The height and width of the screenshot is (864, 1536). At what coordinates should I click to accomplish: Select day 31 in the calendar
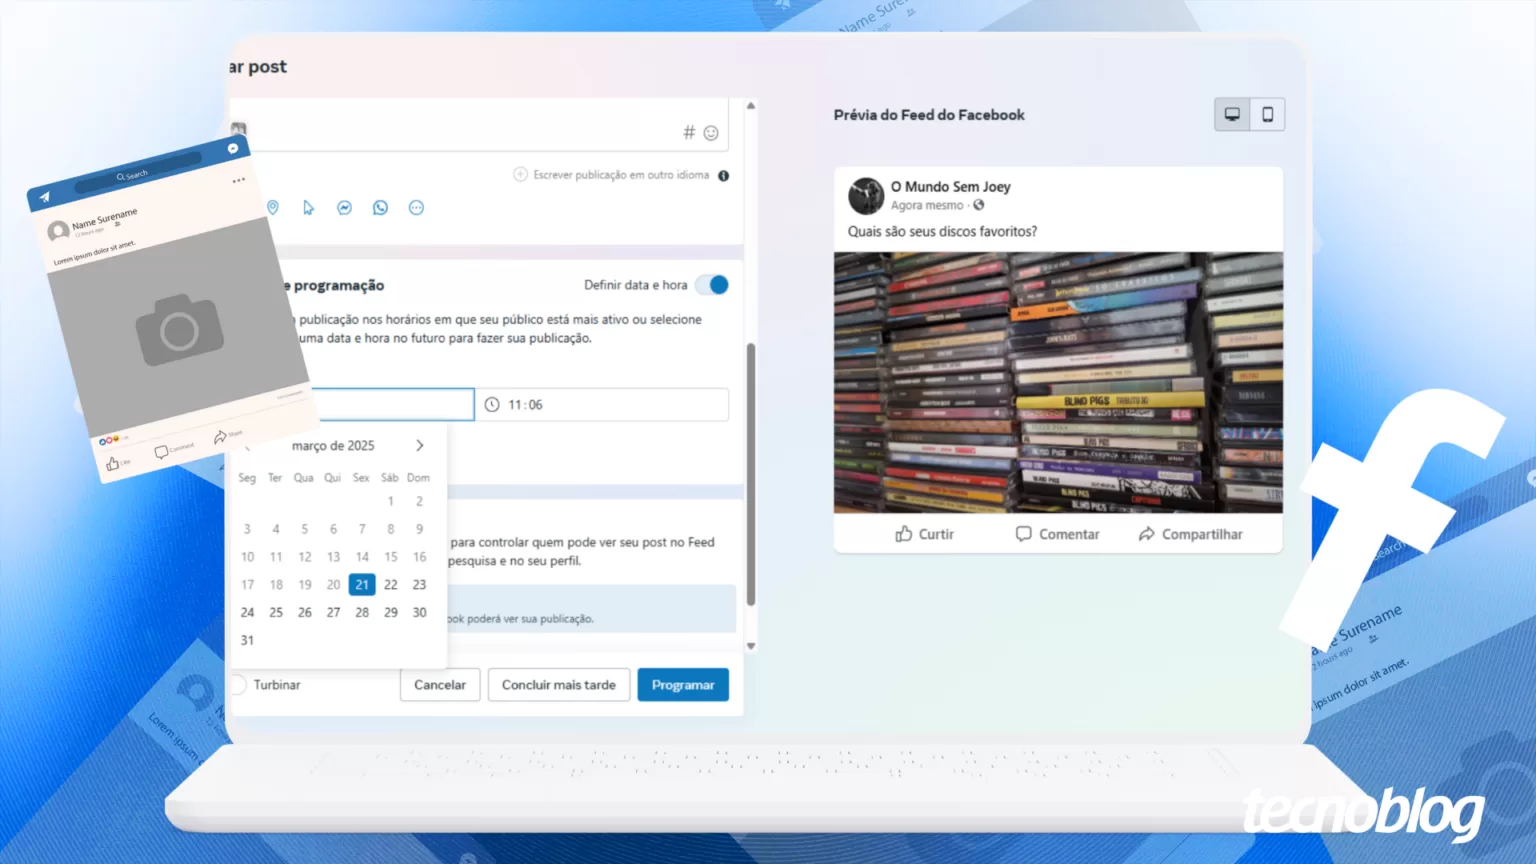(247, 640)
